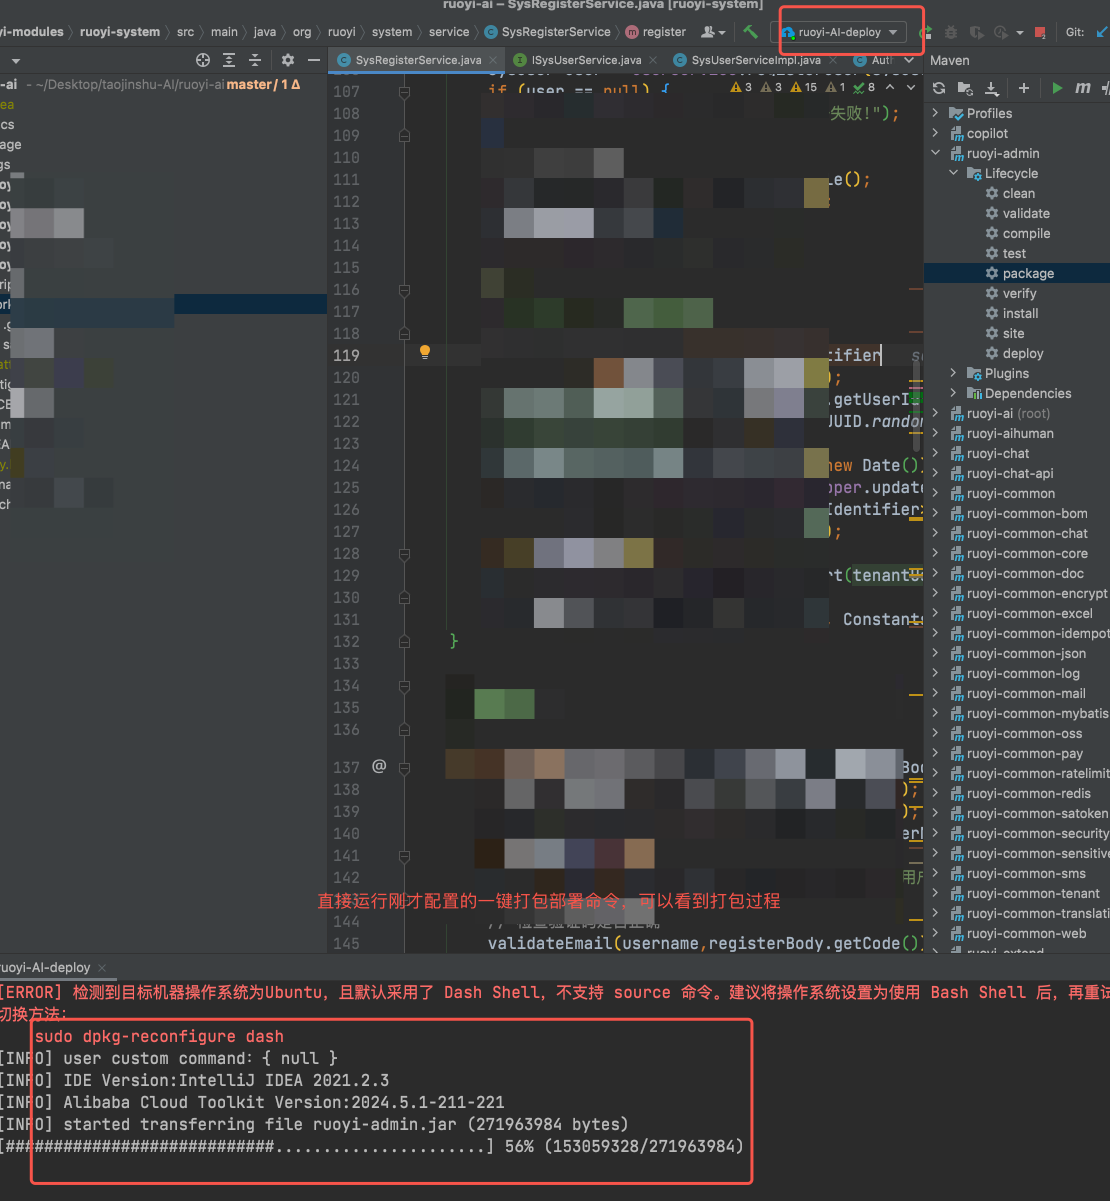This screenshot has height=1201, width=1110.
Task: Click ruoyi-system breadcrumb in navigation bar
Action: (120, 32)
